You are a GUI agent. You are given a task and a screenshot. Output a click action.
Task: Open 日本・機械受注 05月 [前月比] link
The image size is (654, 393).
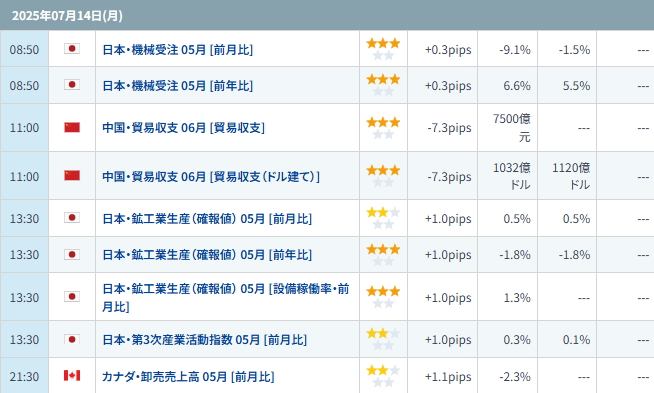pos(178,50)
